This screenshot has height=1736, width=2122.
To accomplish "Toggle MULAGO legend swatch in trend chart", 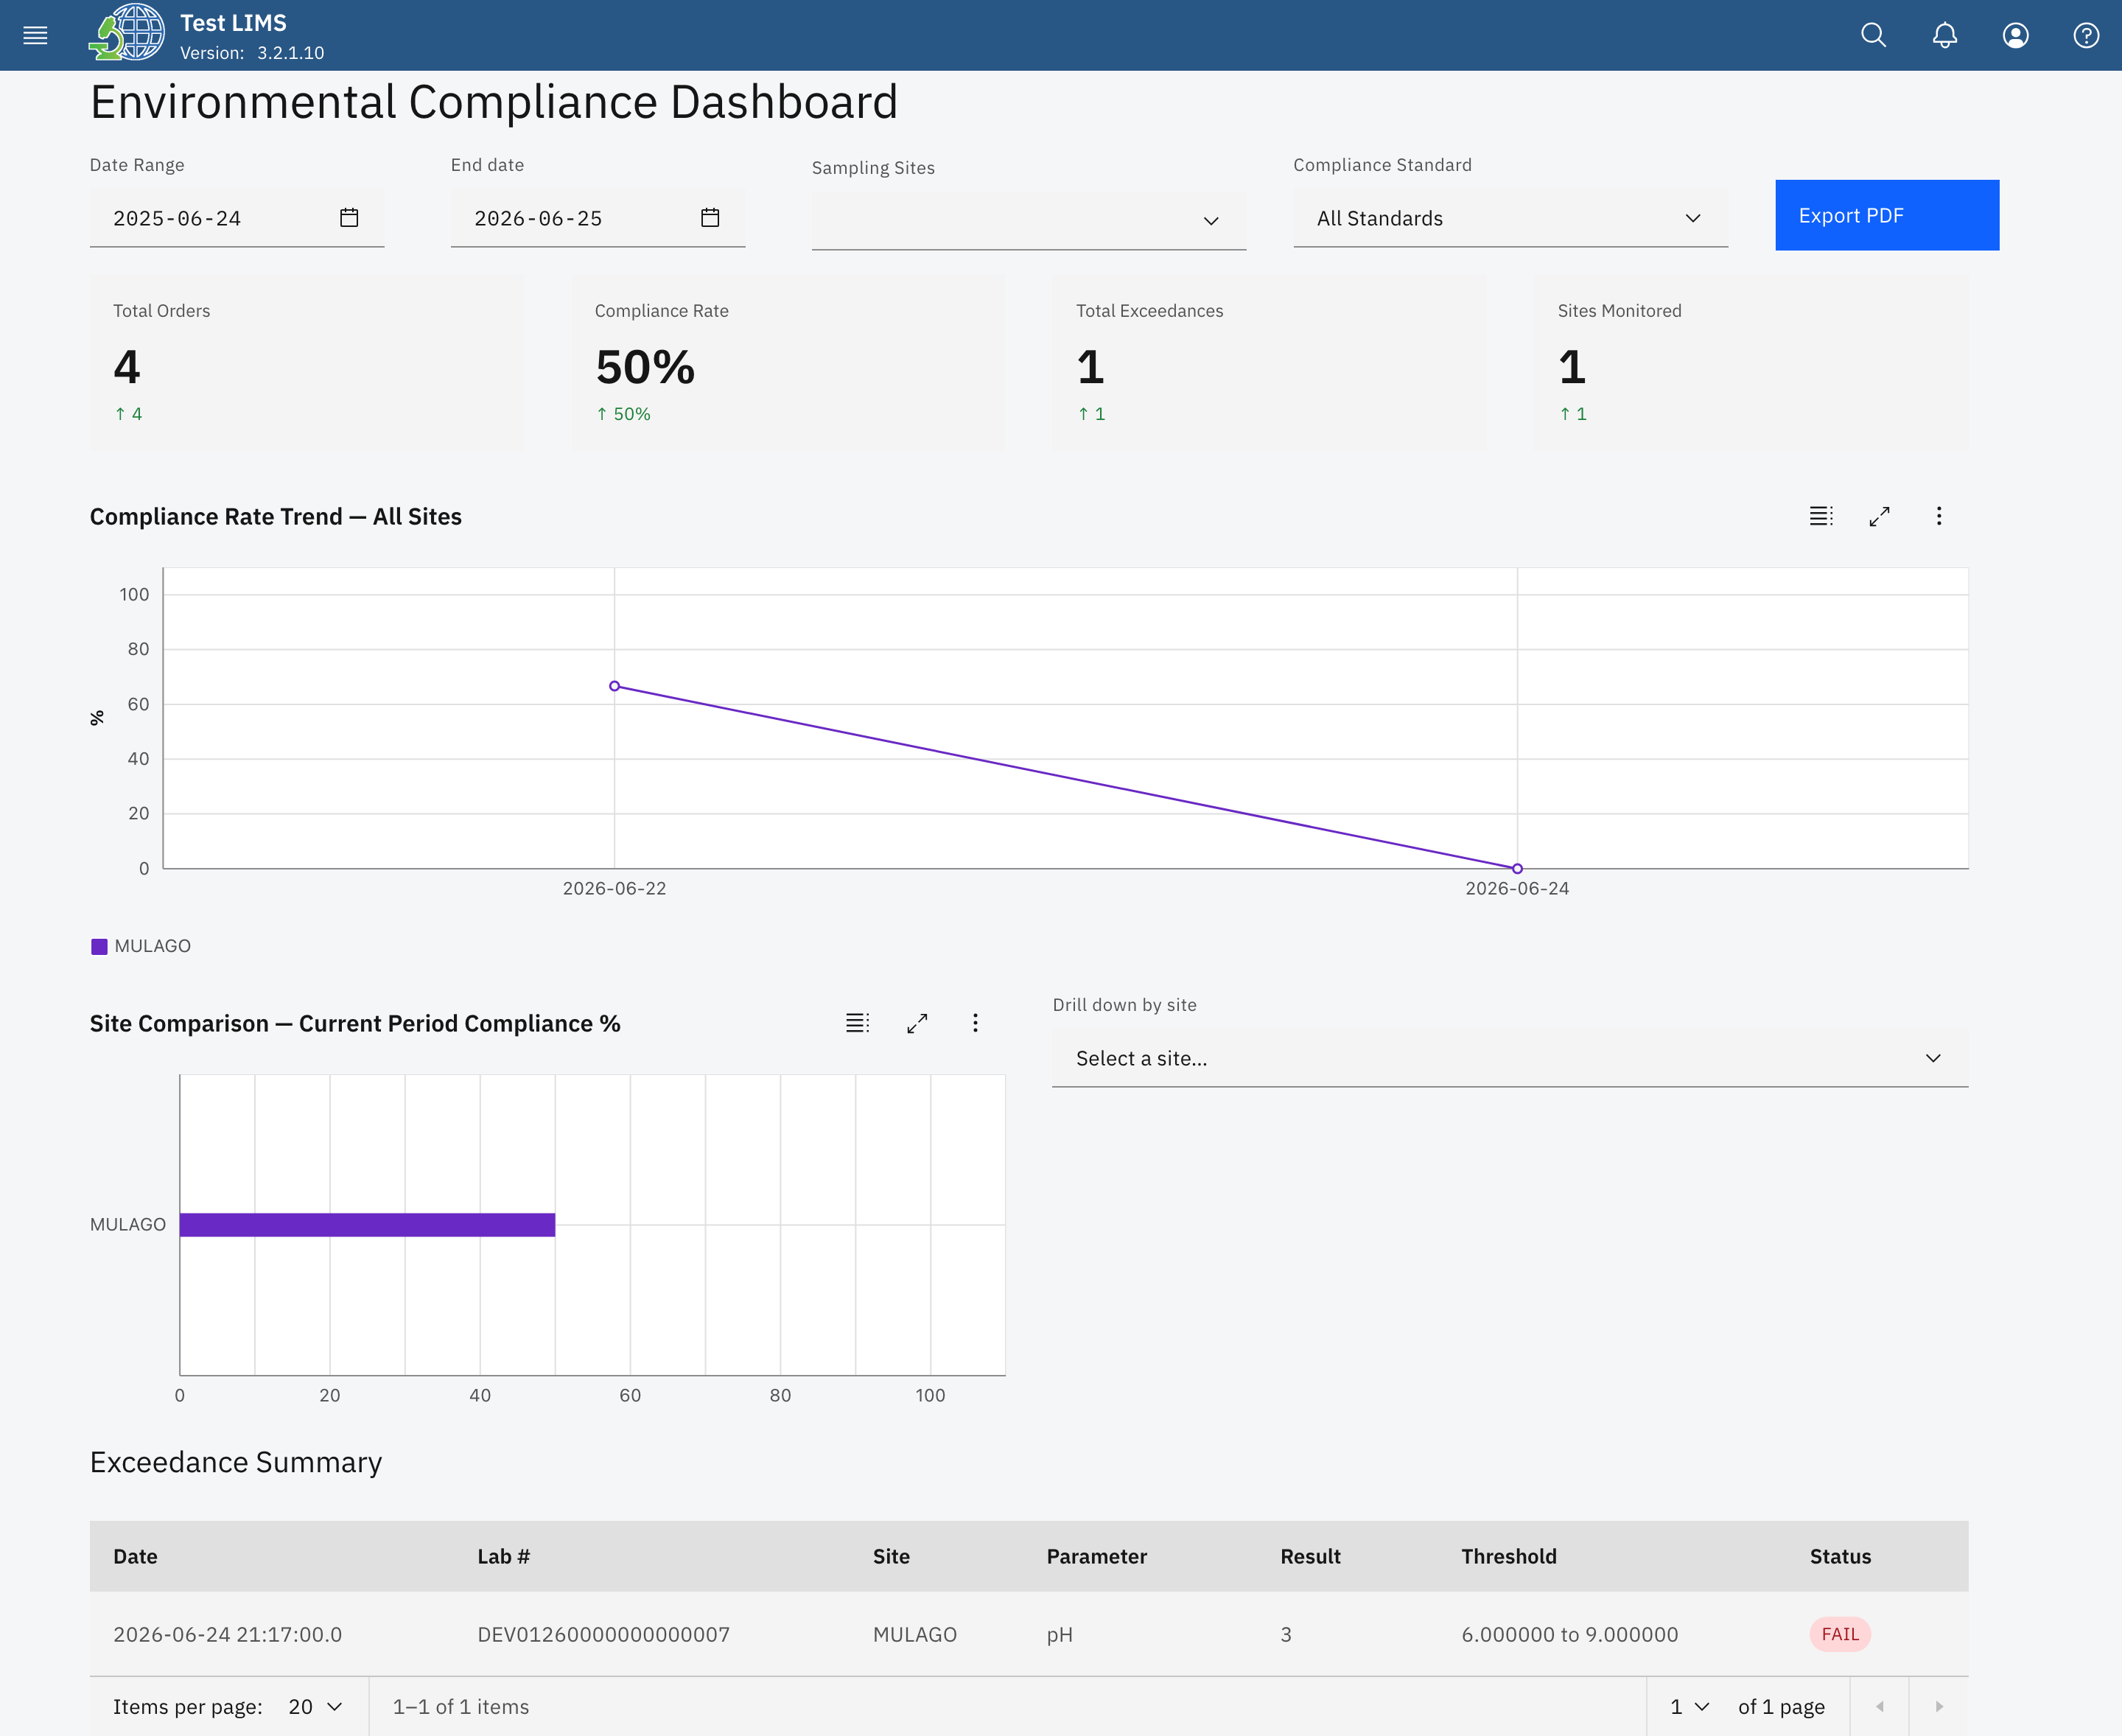I will point(99,946).
